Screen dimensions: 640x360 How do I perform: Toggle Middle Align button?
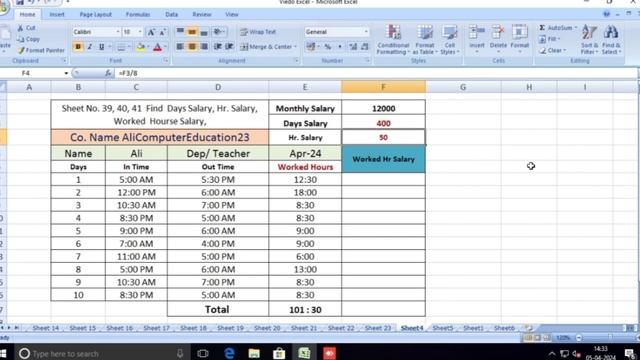coord(192,32)
